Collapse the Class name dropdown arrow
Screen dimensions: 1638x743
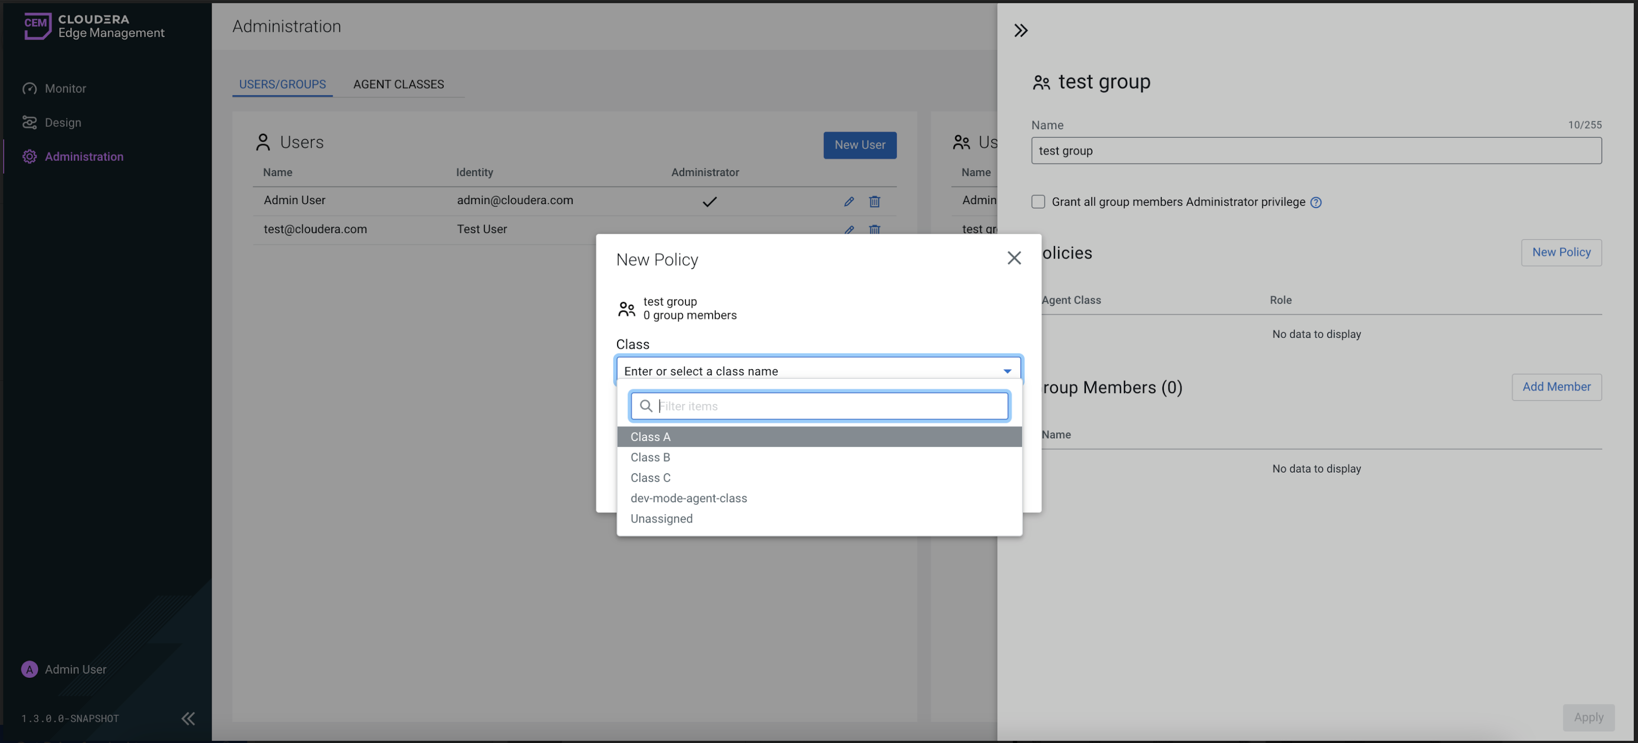[1007, 371]
